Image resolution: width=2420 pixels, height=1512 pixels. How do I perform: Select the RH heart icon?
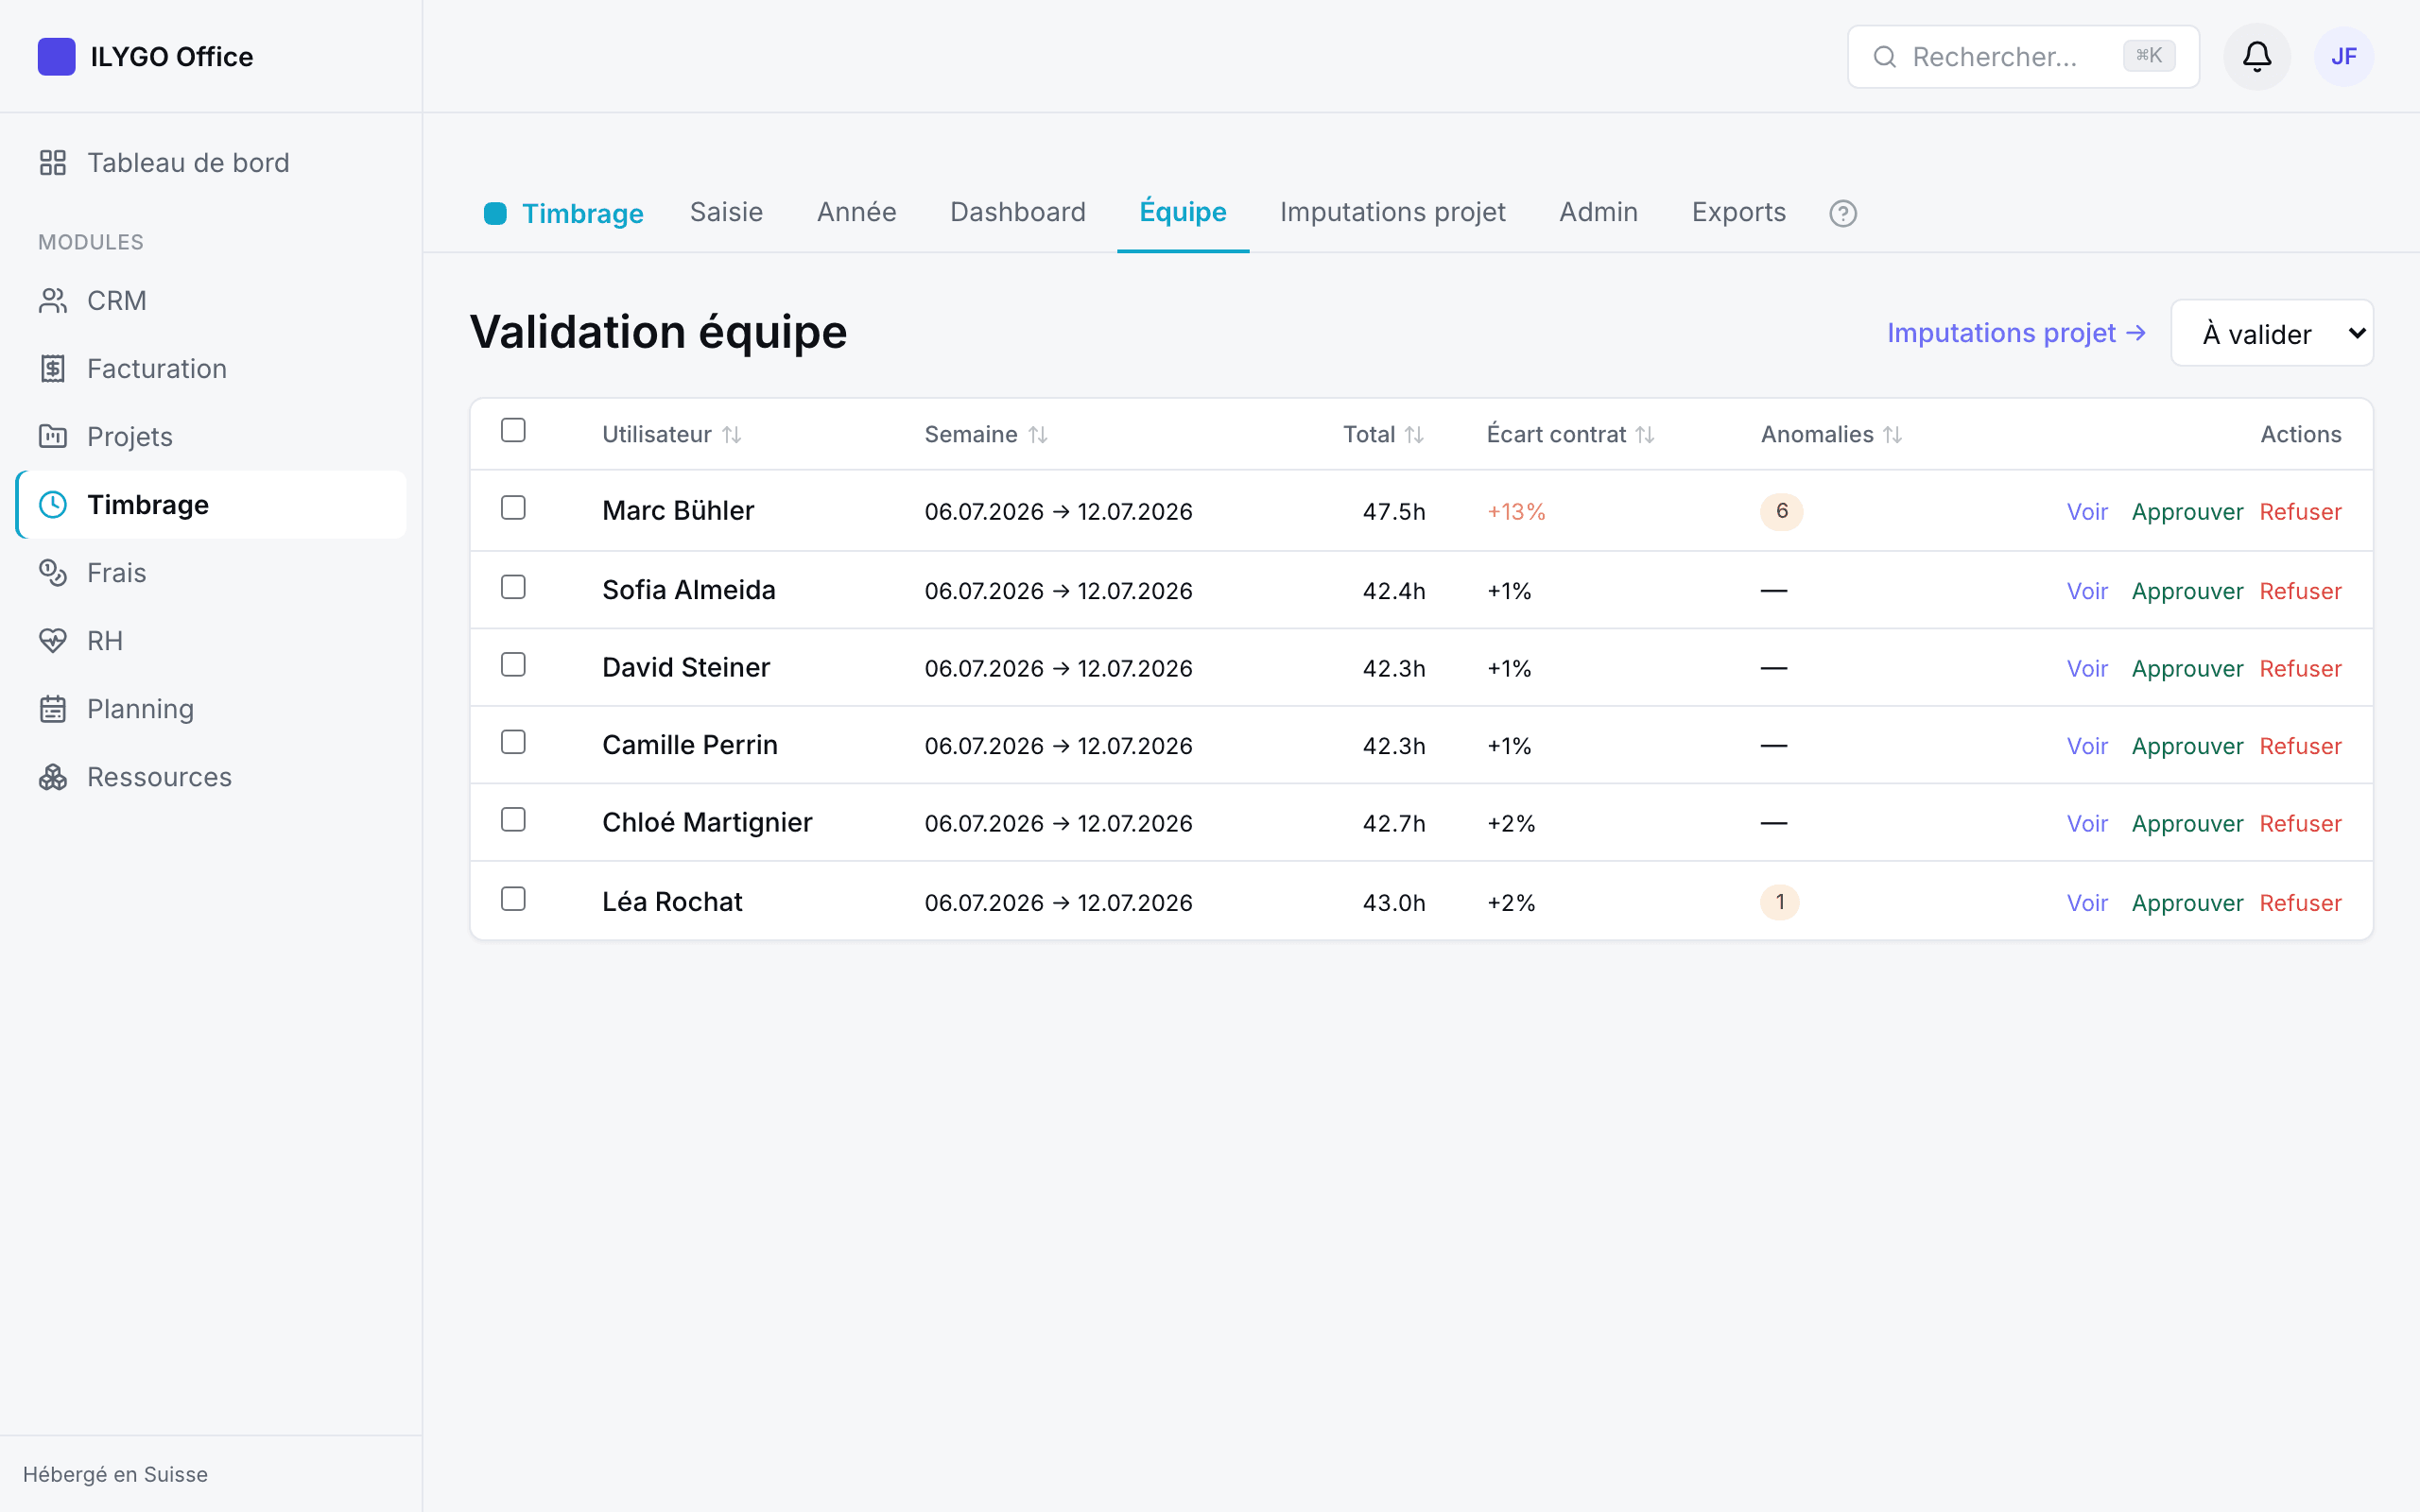click(x=53, y=640)
